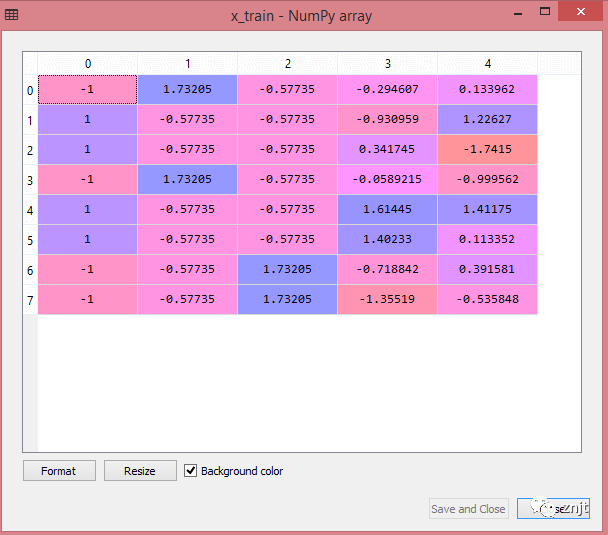The height and width of the screenshot is (535, 608).
Task: Select column header 0
Action: [x=88, y=64]
